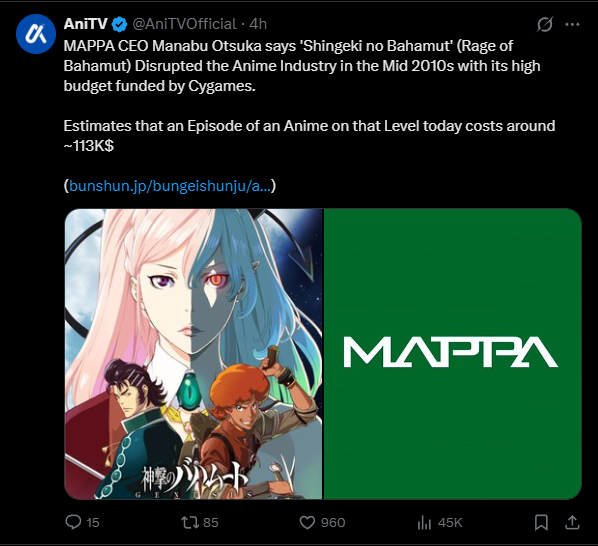Click the Grok explain icon
598x546 pixels.
tap(545, 25)
